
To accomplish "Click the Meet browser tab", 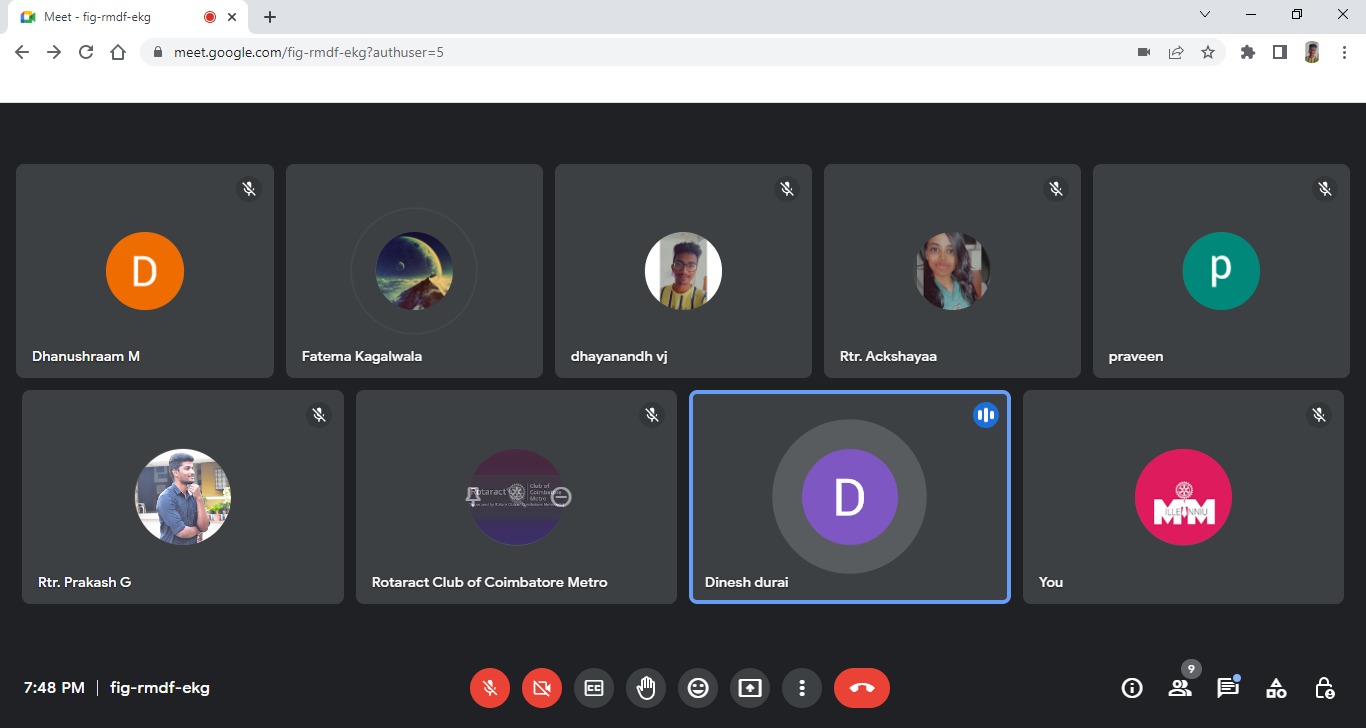I will (110, 17).
